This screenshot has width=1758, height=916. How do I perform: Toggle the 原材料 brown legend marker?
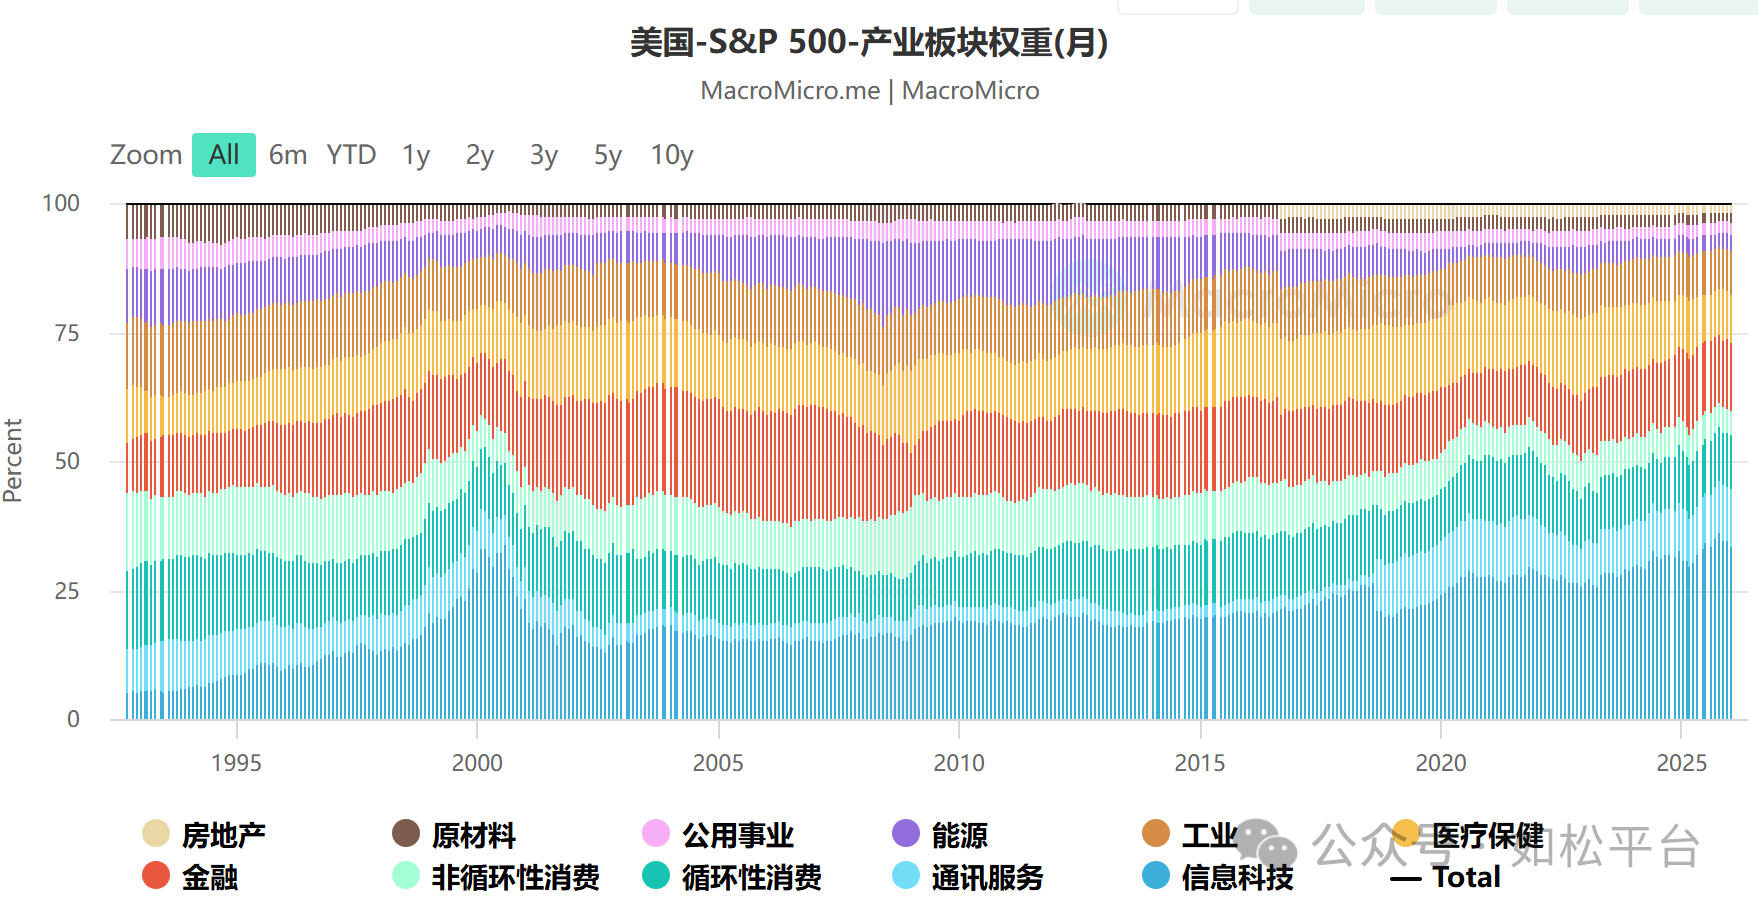406,834
